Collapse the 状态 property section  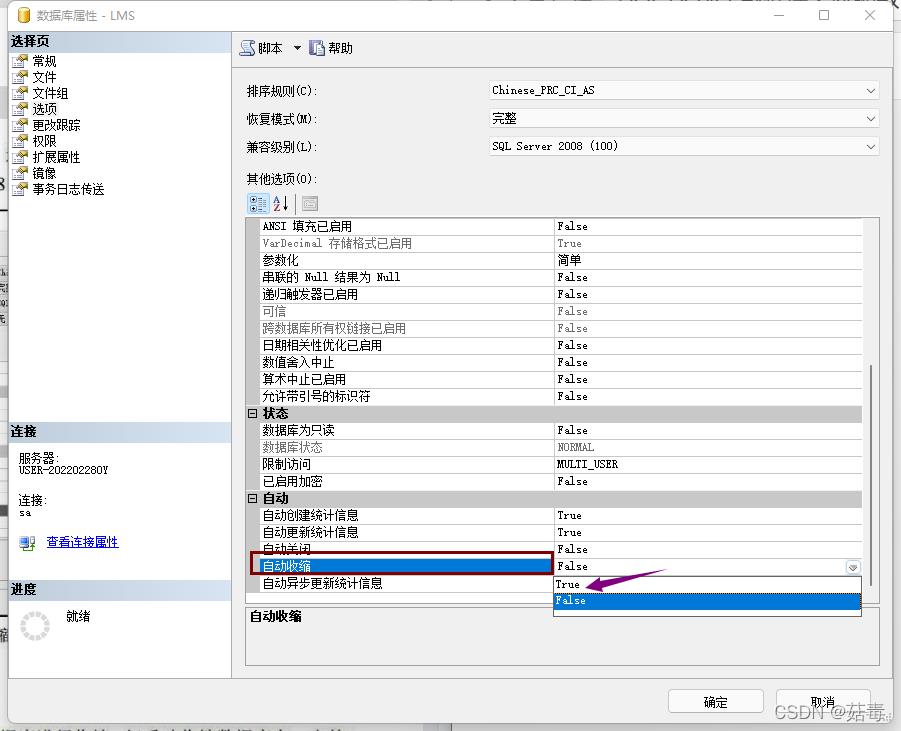[x=253, y=412]
